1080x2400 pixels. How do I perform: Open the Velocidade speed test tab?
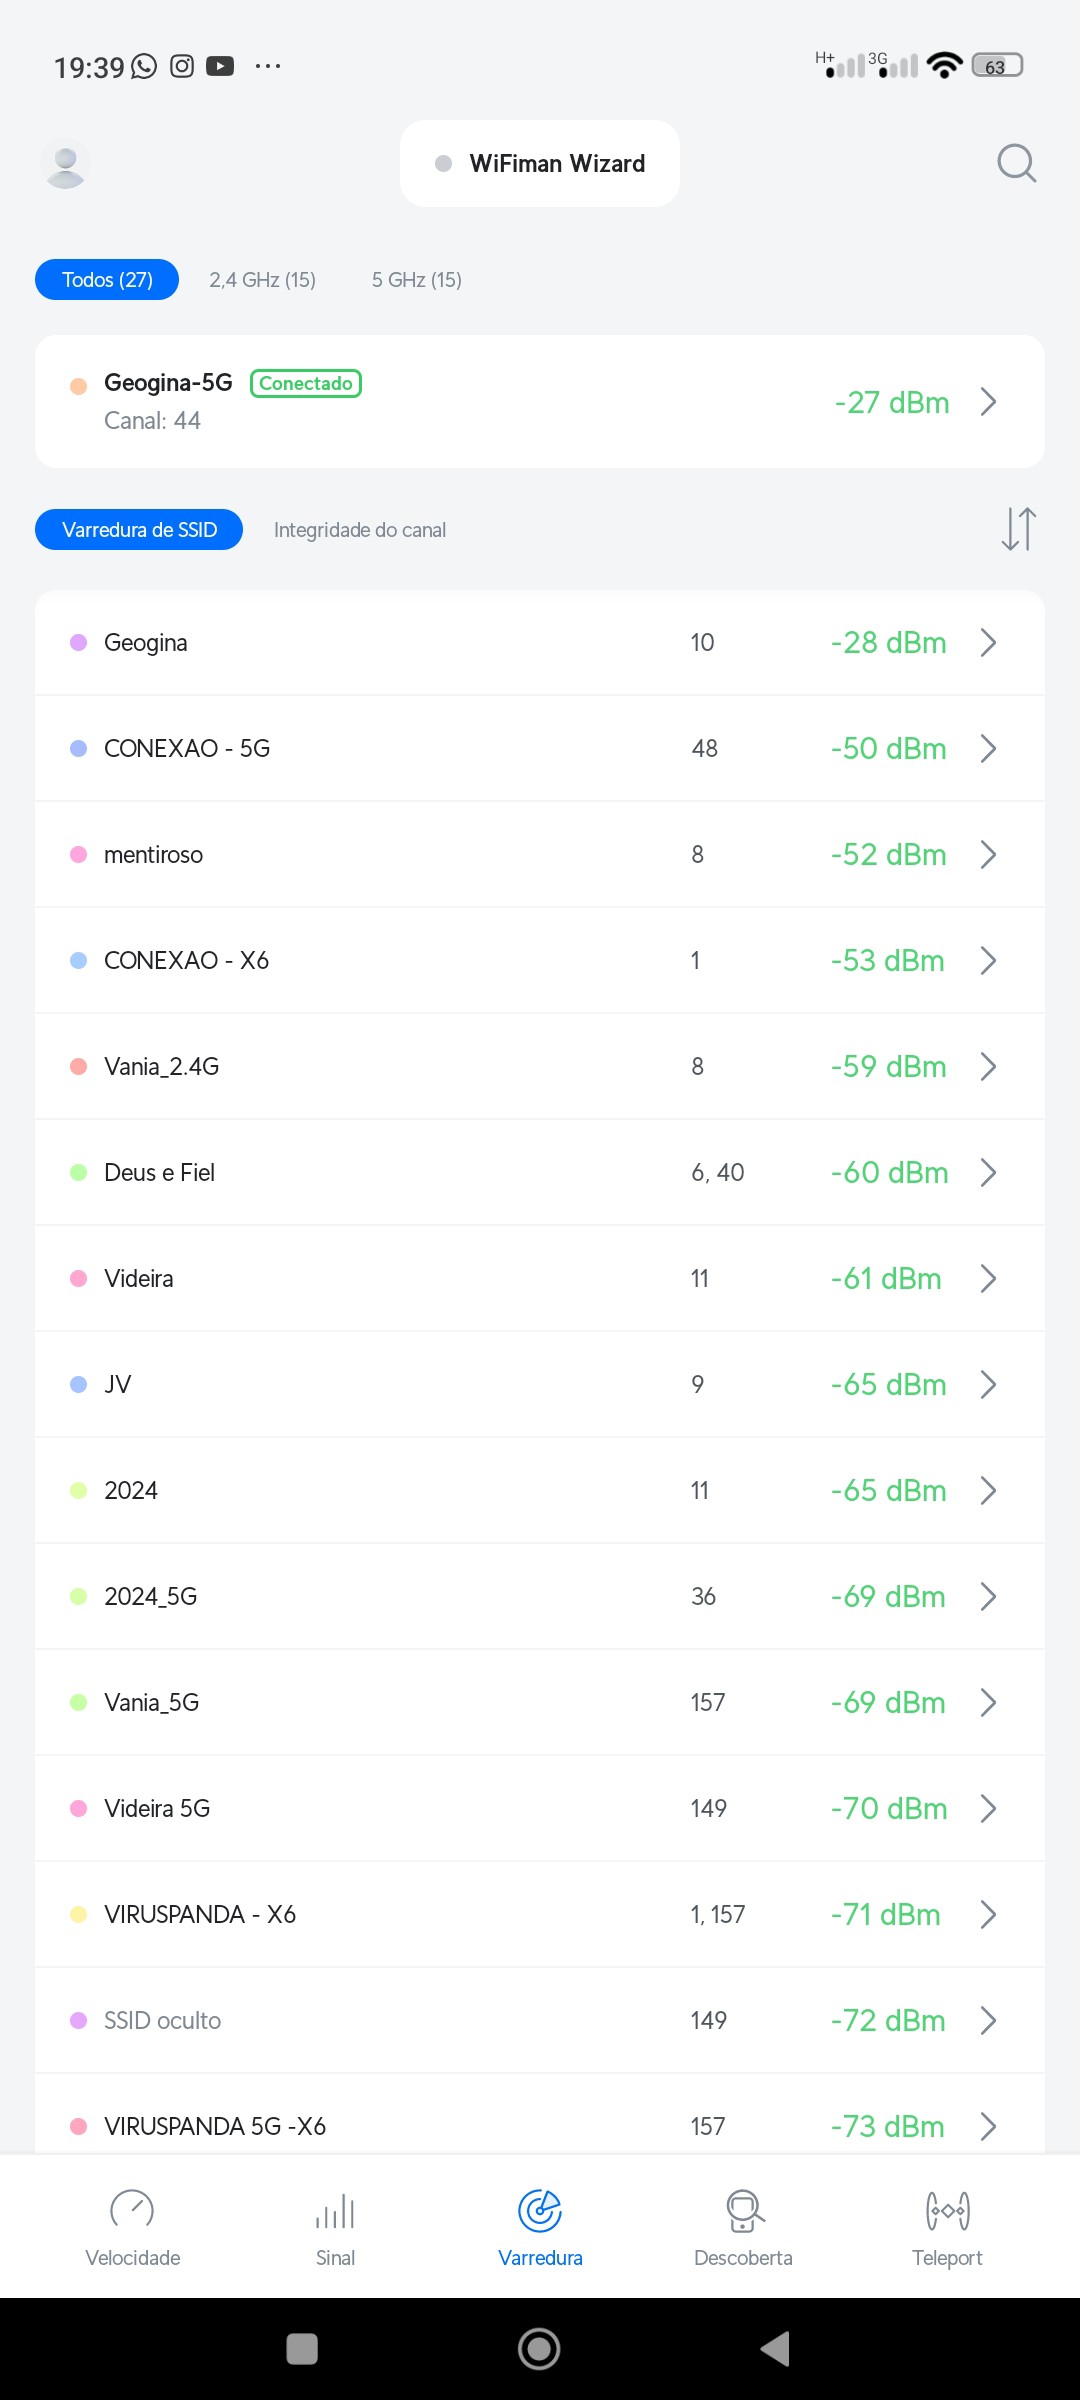133,2229
